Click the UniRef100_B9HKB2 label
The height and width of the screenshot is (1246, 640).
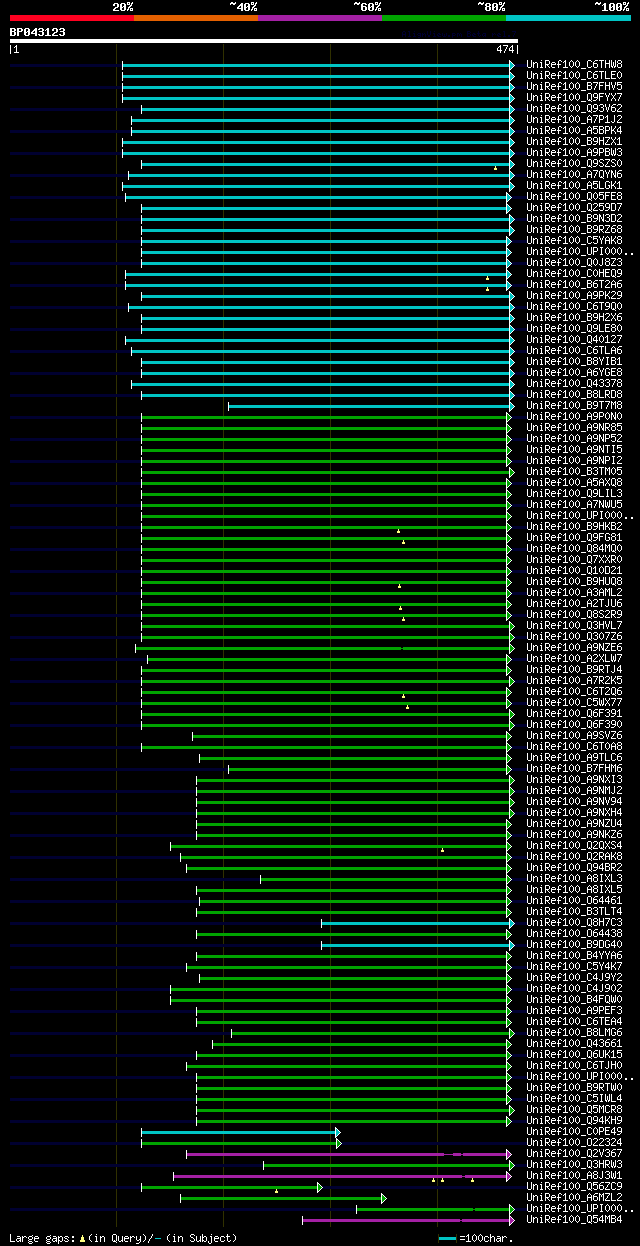(574, 526)
